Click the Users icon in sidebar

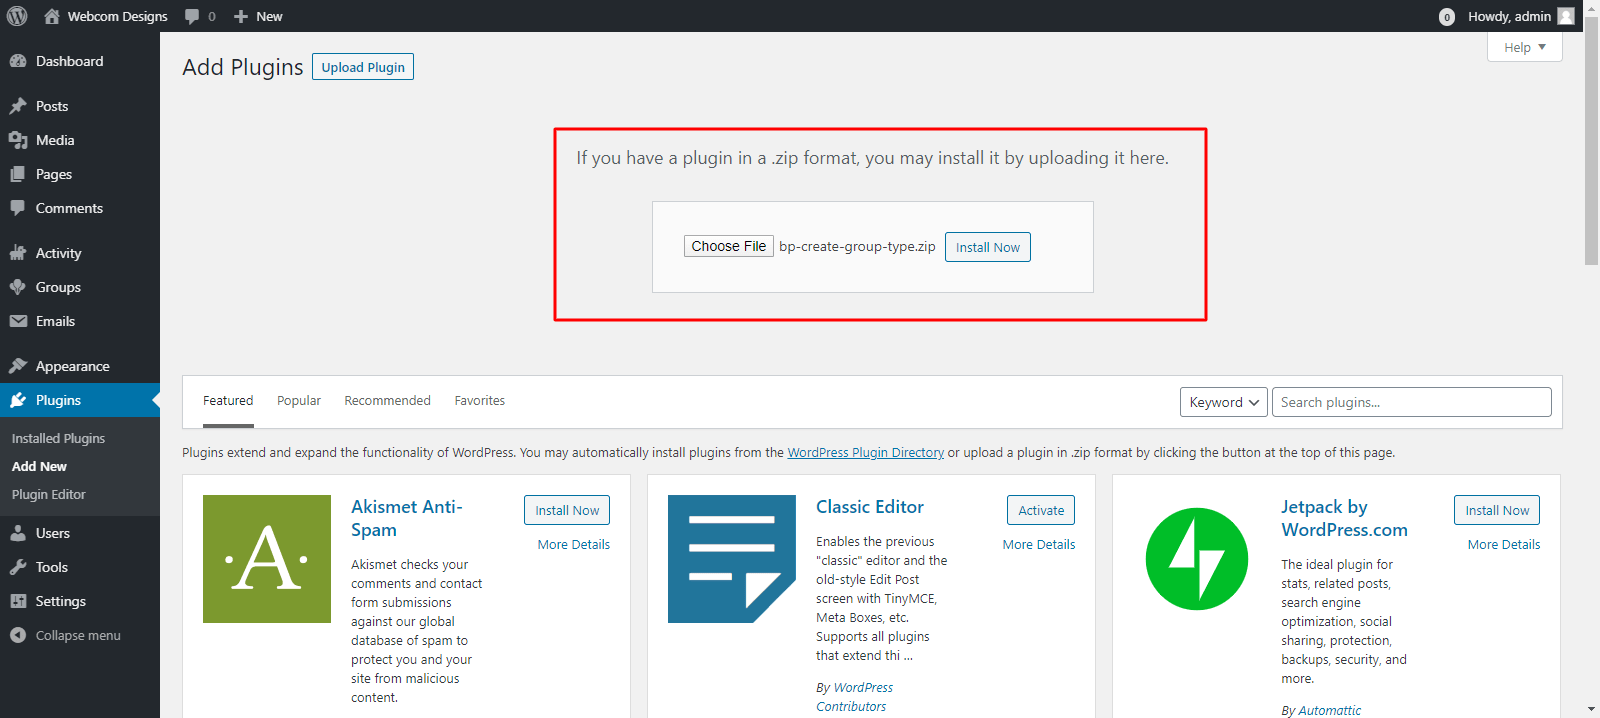[x=18, y=533]
